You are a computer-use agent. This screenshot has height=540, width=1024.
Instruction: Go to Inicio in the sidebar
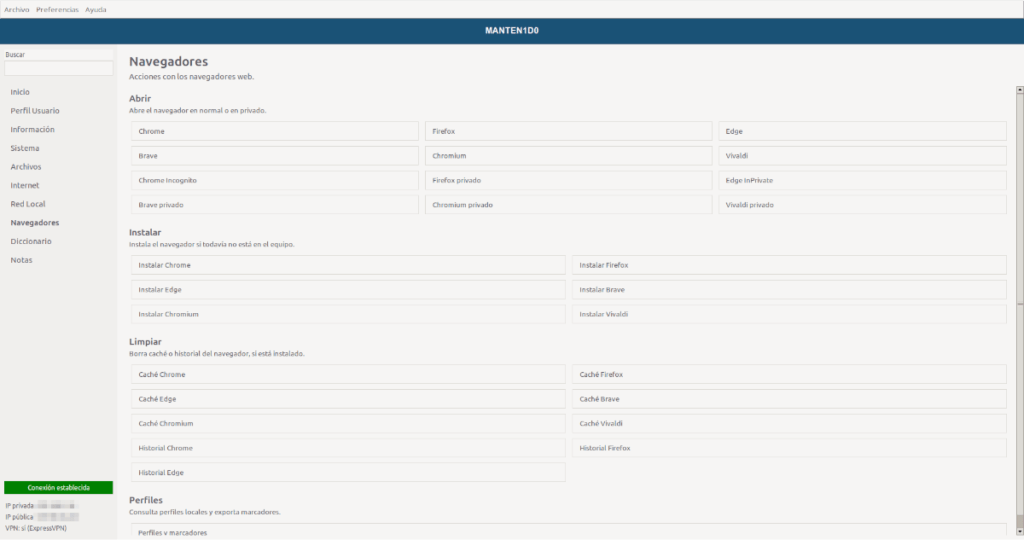[20, 92]
